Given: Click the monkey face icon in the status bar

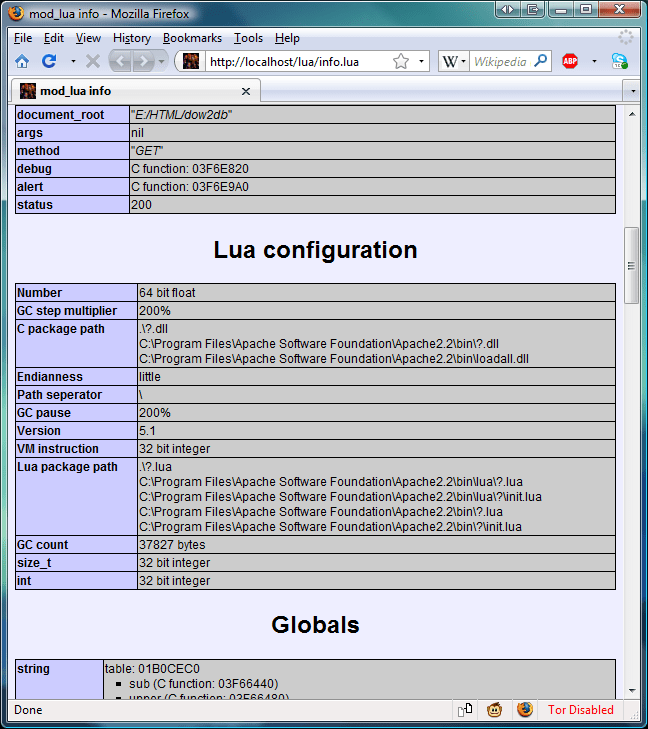Looking at the screenshot, I should [494, 710].
